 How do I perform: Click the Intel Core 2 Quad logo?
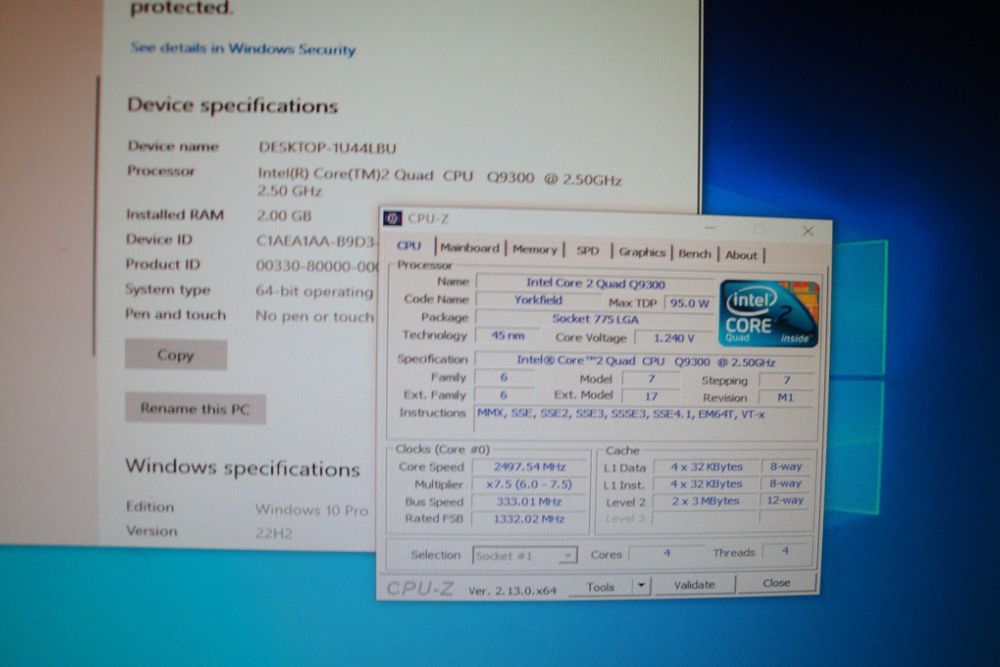[768, 314]
